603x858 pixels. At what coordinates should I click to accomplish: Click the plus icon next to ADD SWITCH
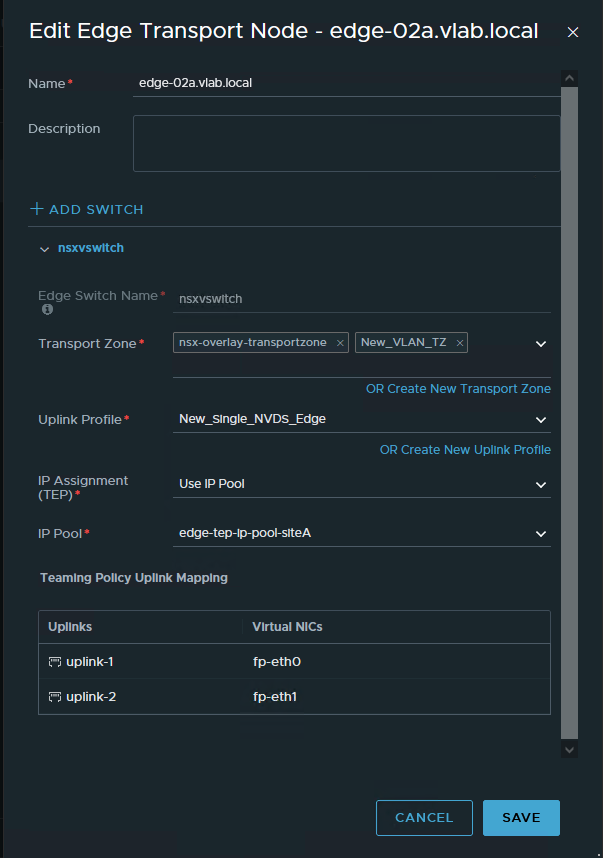35,209
